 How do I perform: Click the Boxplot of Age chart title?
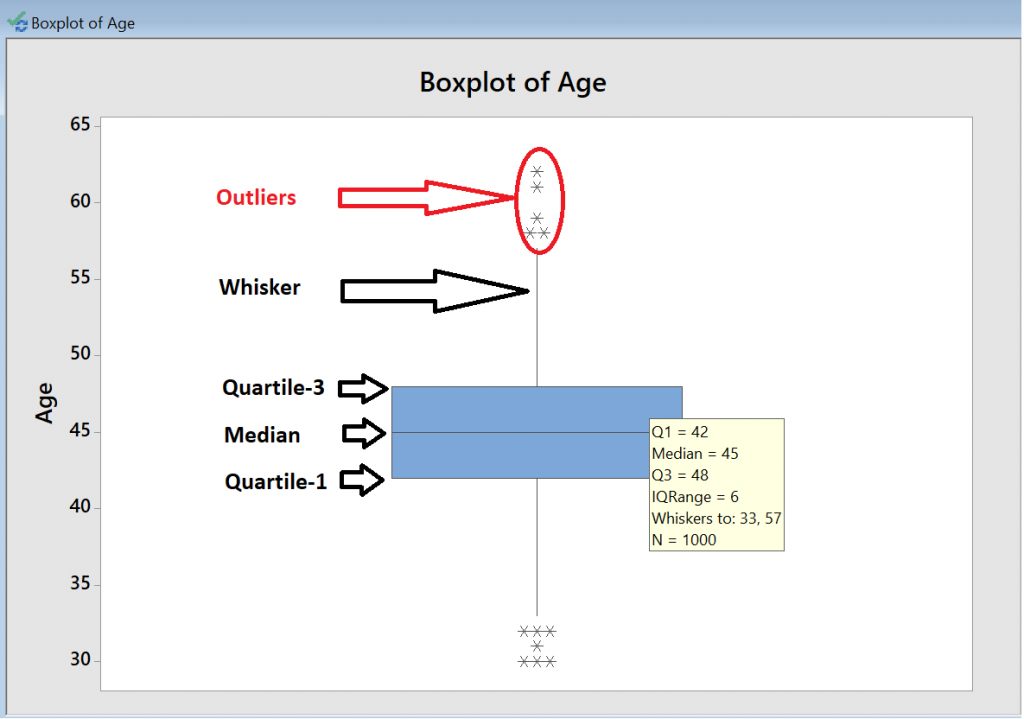(x=511, y=83)
